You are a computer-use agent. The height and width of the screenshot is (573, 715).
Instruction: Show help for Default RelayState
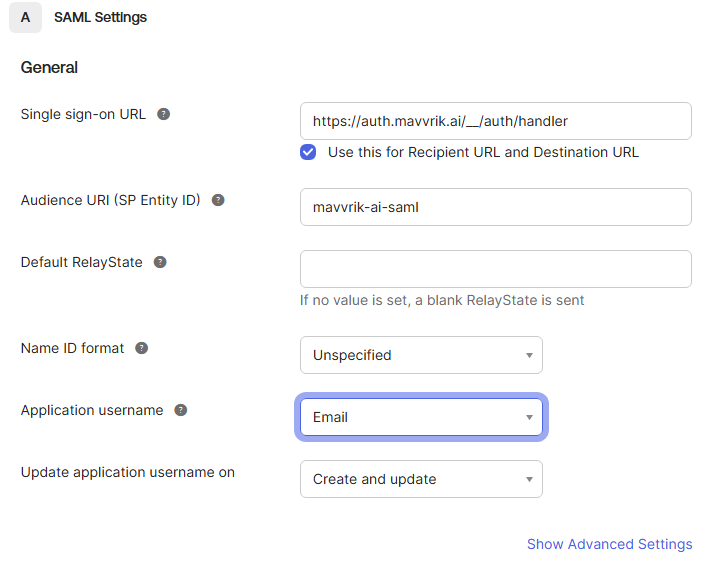[160, 262]
